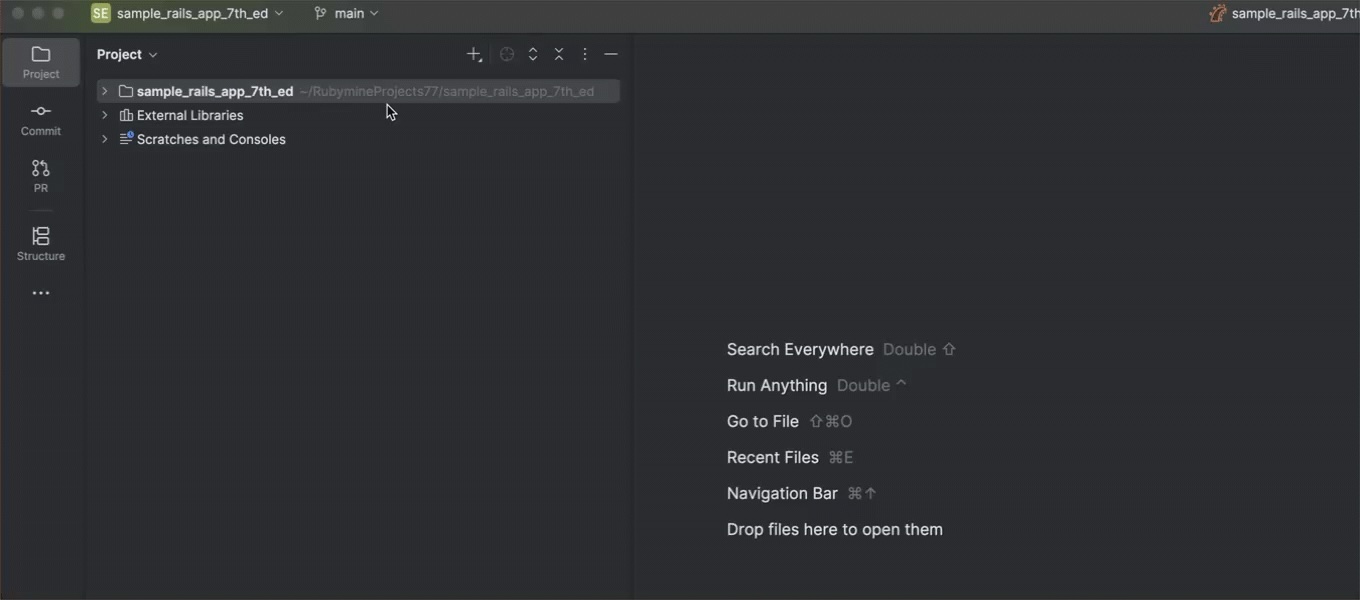Open the main branch dropdown
This screenshot has width=1360, height=600.
[x=346, y=13]
